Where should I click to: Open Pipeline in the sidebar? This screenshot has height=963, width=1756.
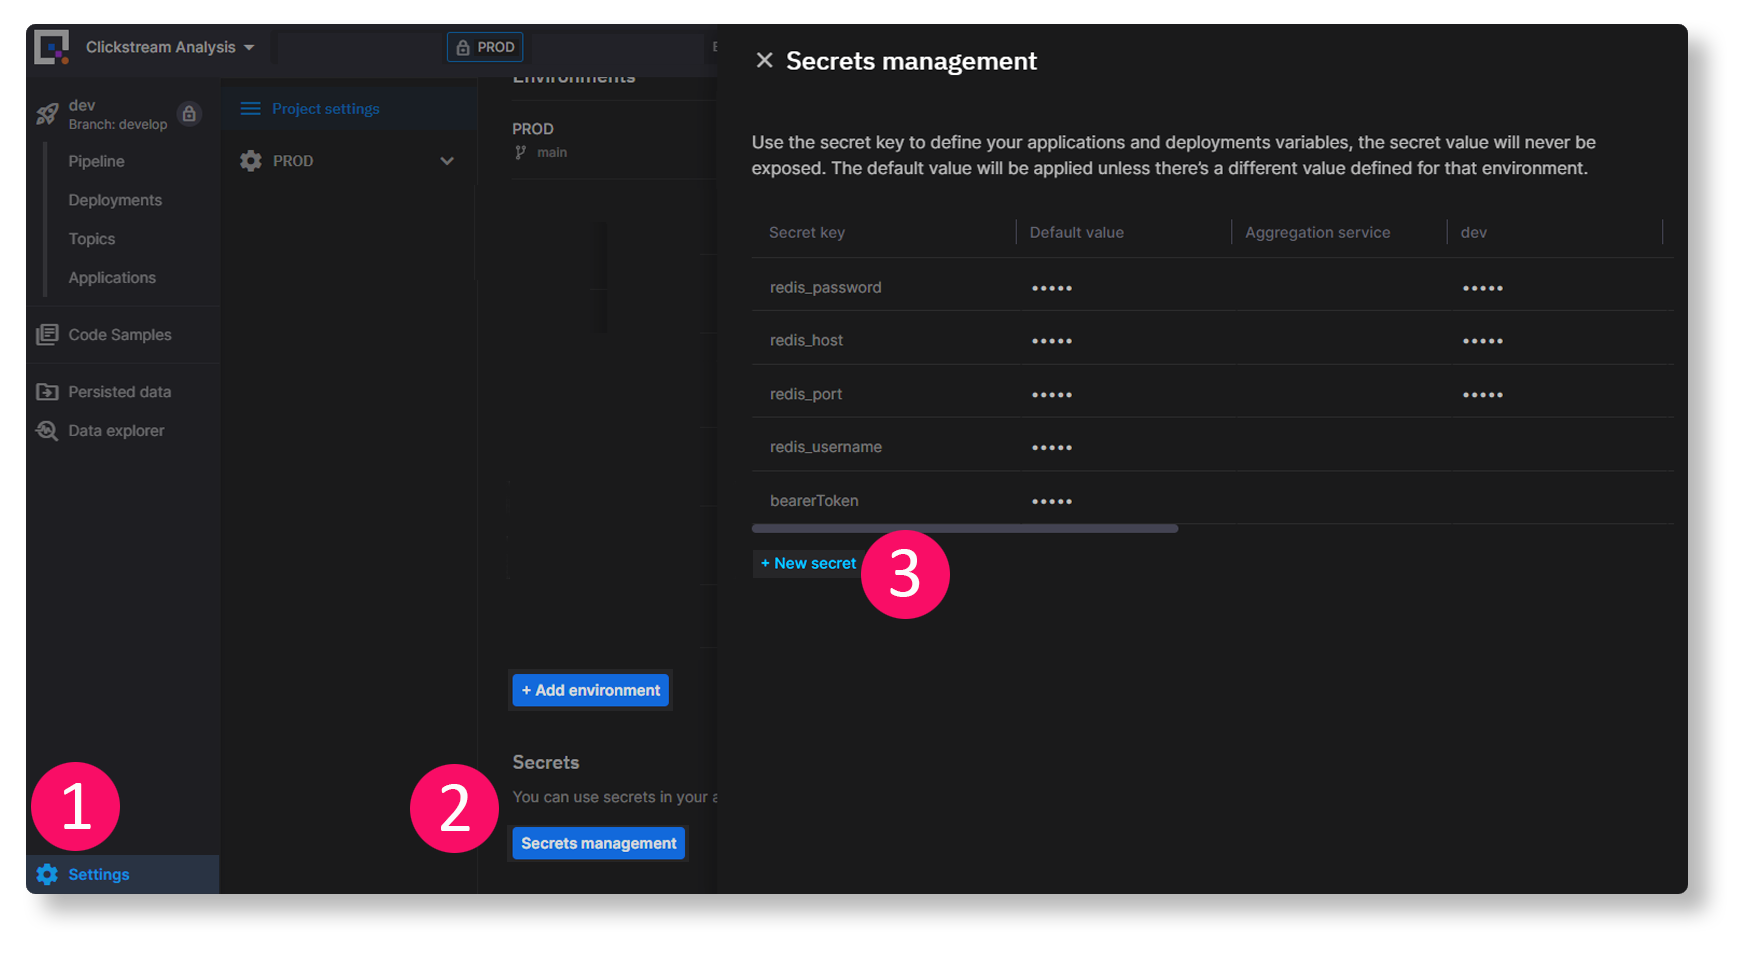(96, 161)
